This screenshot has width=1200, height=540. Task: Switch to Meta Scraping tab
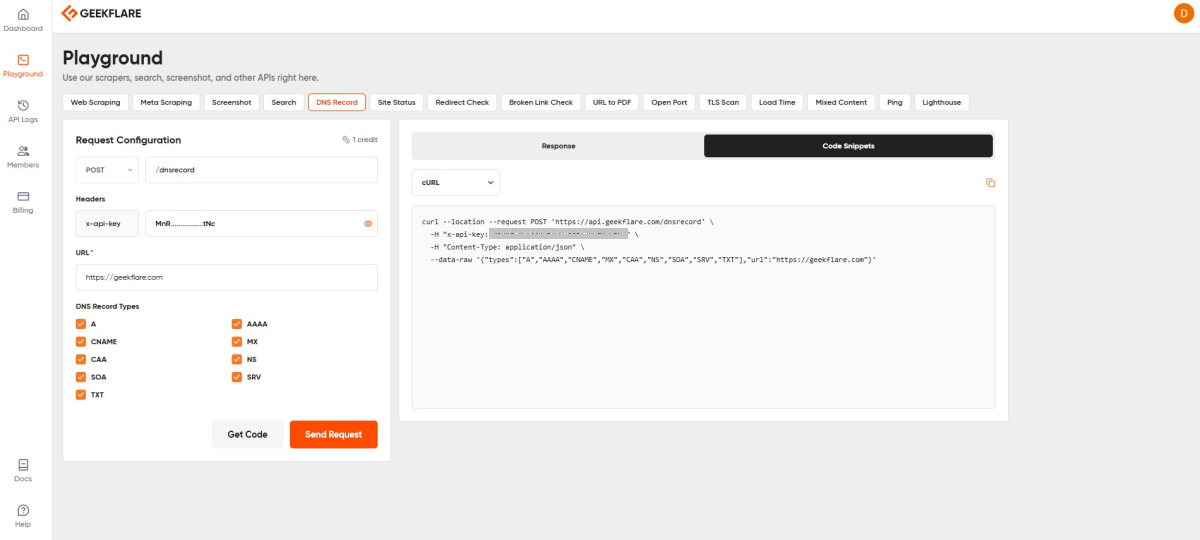pos(166,102)
